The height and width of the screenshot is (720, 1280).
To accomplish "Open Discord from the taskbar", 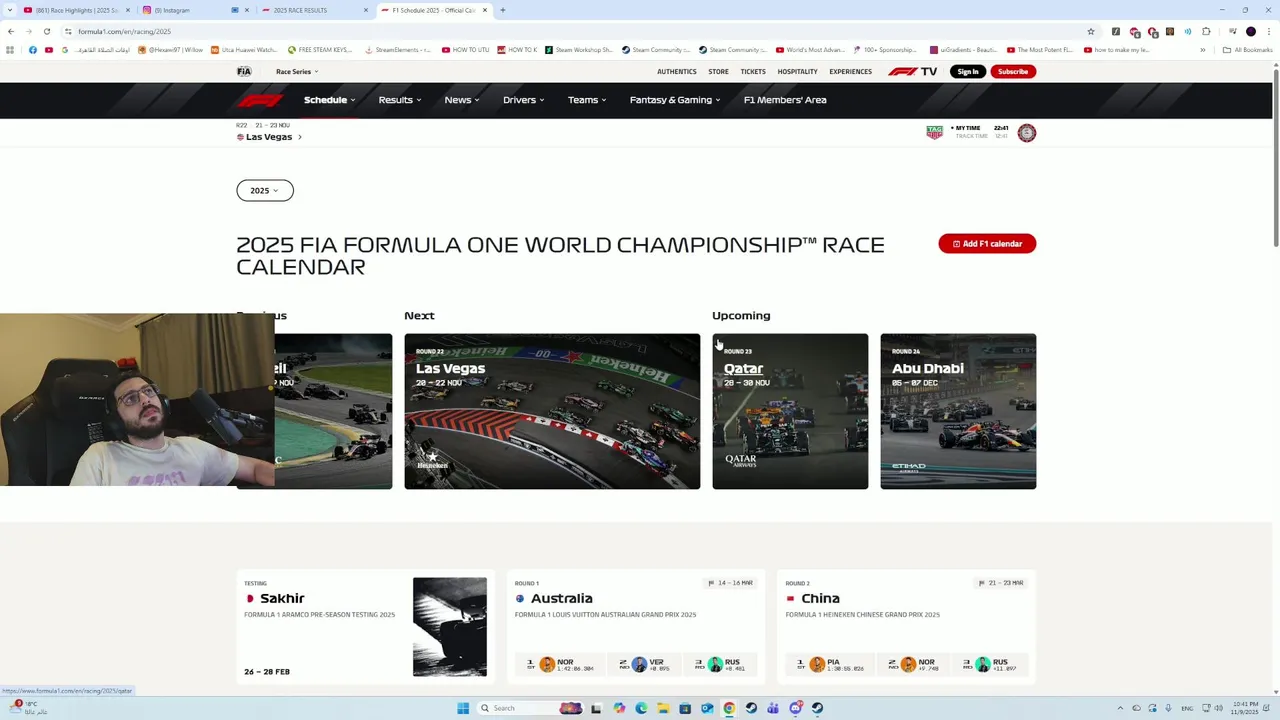I will tap(795, 708).
